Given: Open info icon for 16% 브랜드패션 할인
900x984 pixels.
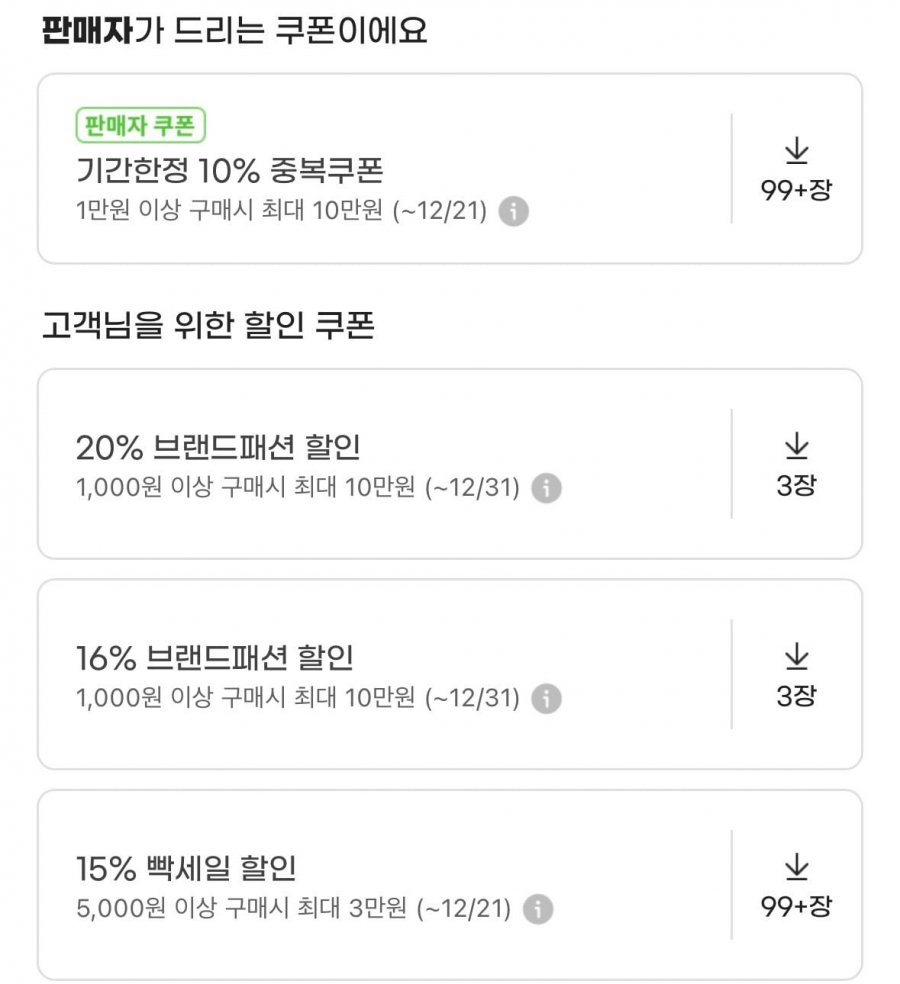Looking at the screenshot, I should 546,699.
